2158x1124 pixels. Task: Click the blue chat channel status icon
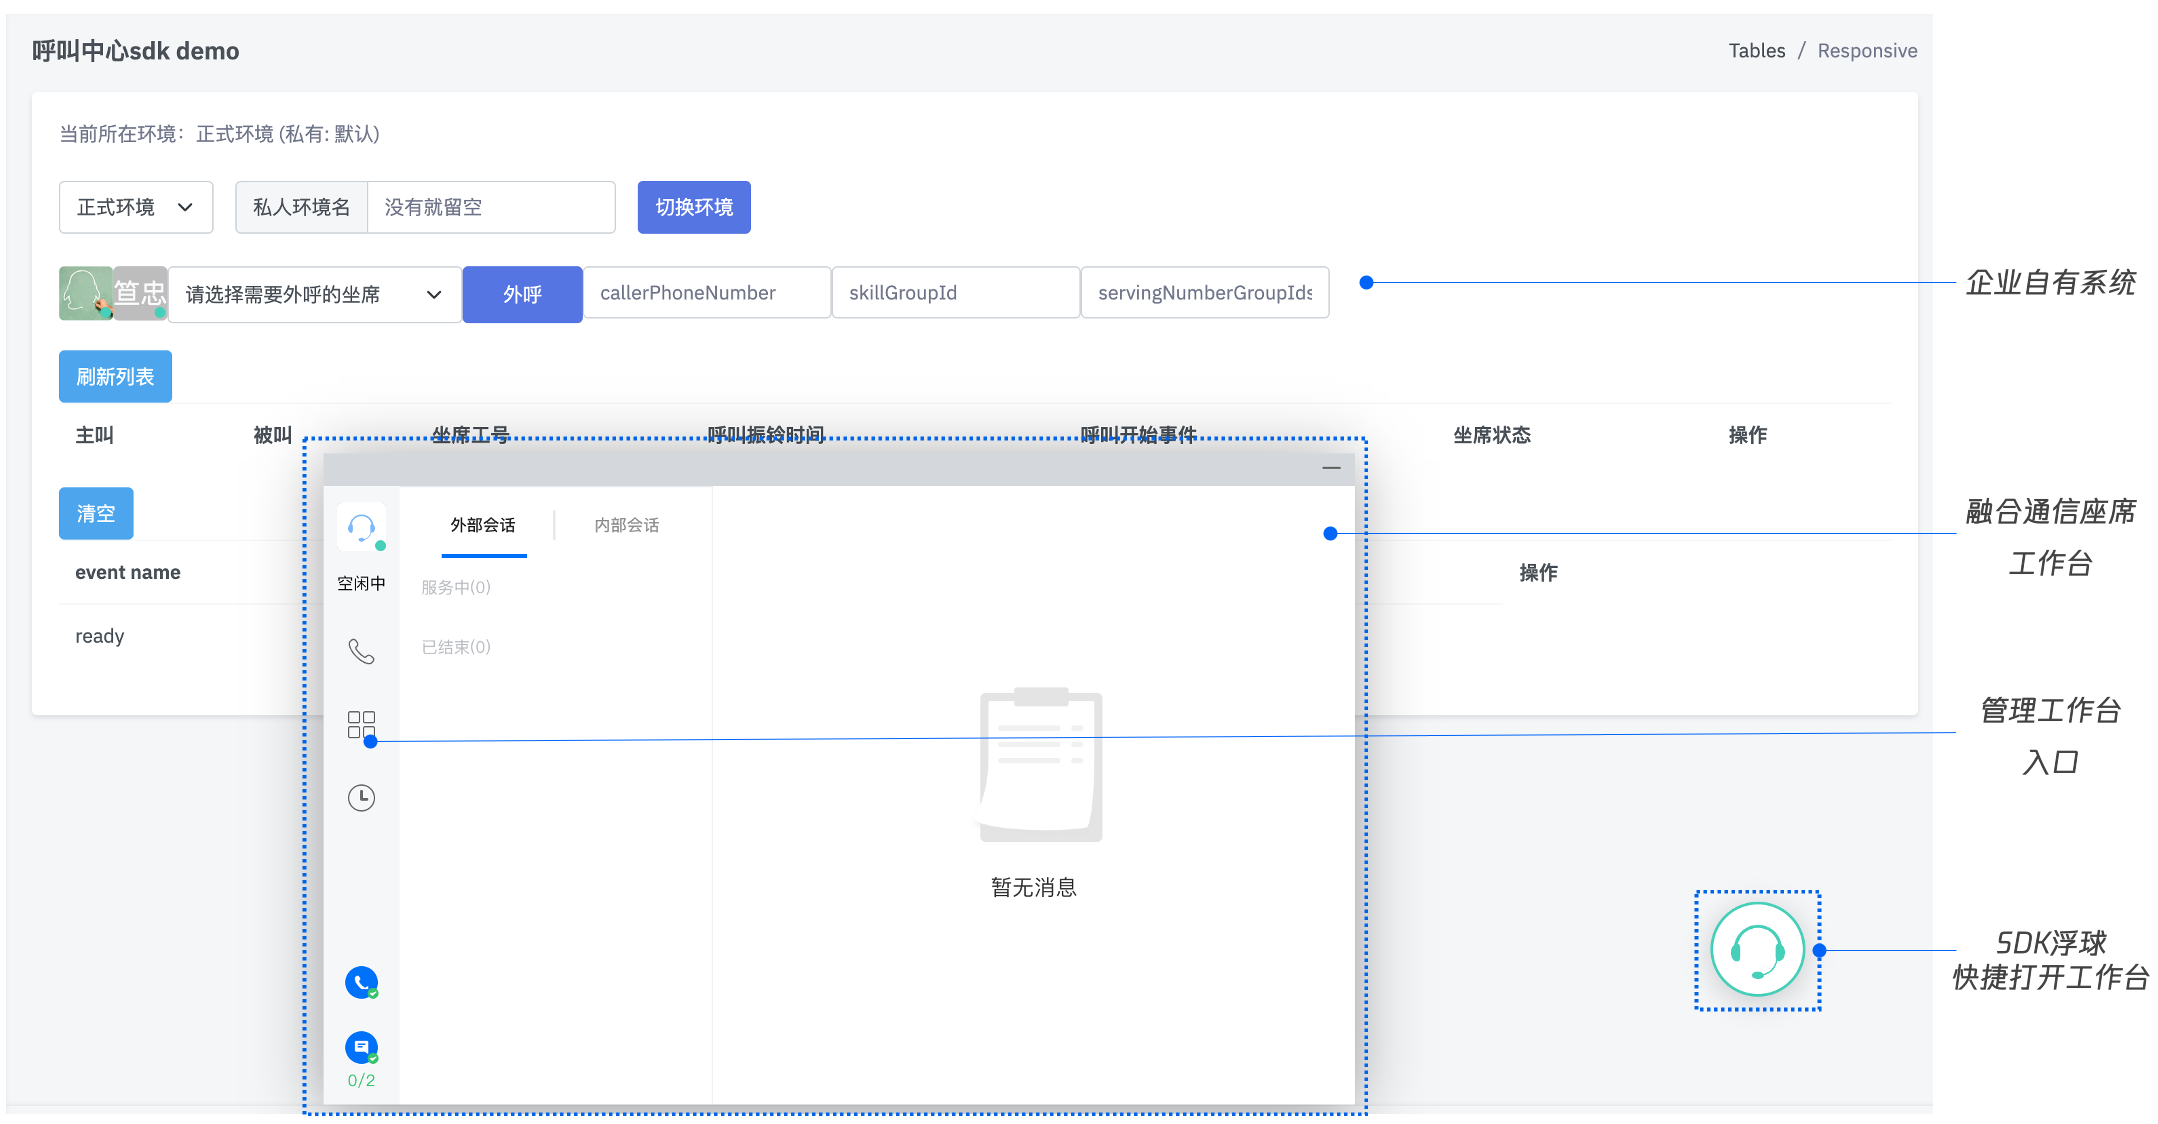click(x=361, y=1047)
